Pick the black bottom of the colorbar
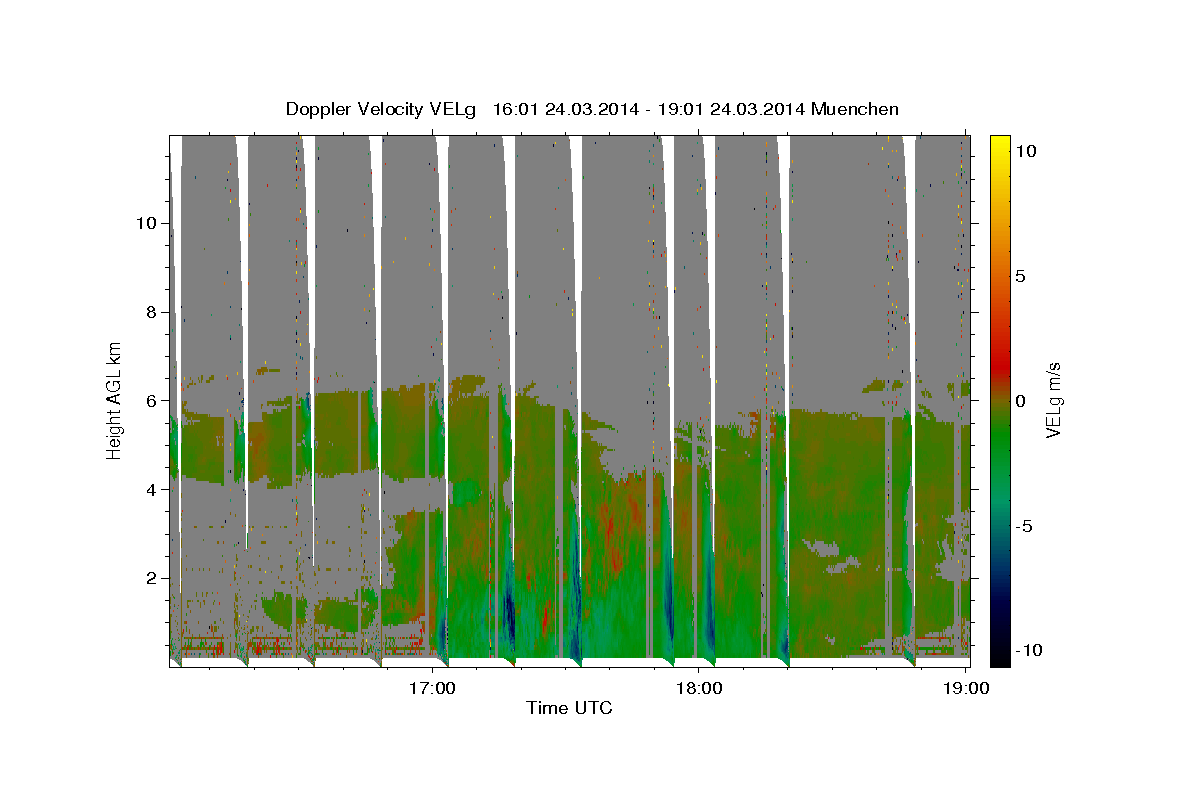Viewport: 1200px width, 800px height. 1000,658
